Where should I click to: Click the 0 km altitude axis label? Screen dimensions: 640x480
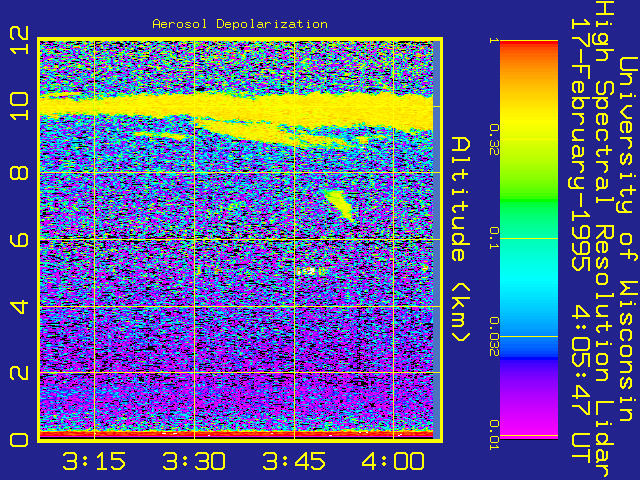tap(19, 440)
